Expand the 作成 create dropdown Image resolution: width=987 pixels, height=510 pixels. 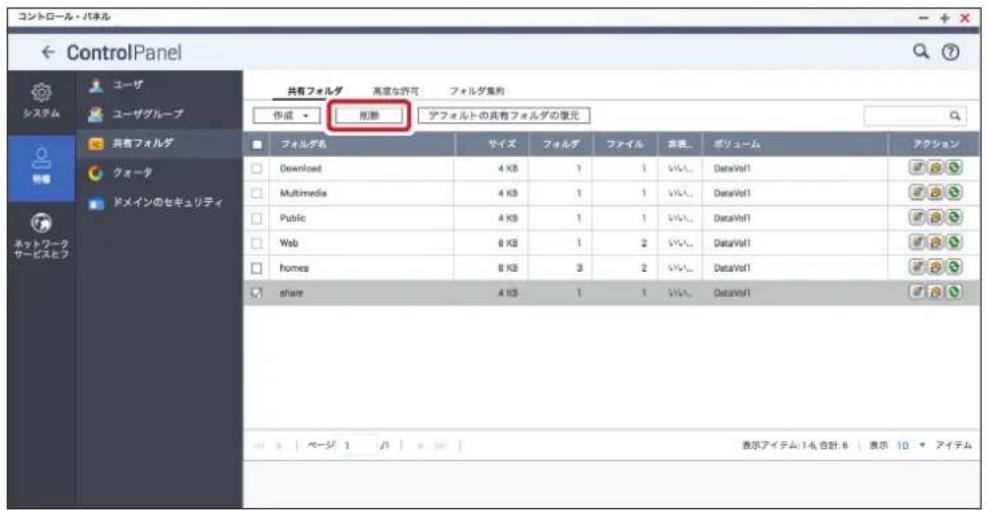[x=286, y=116]
